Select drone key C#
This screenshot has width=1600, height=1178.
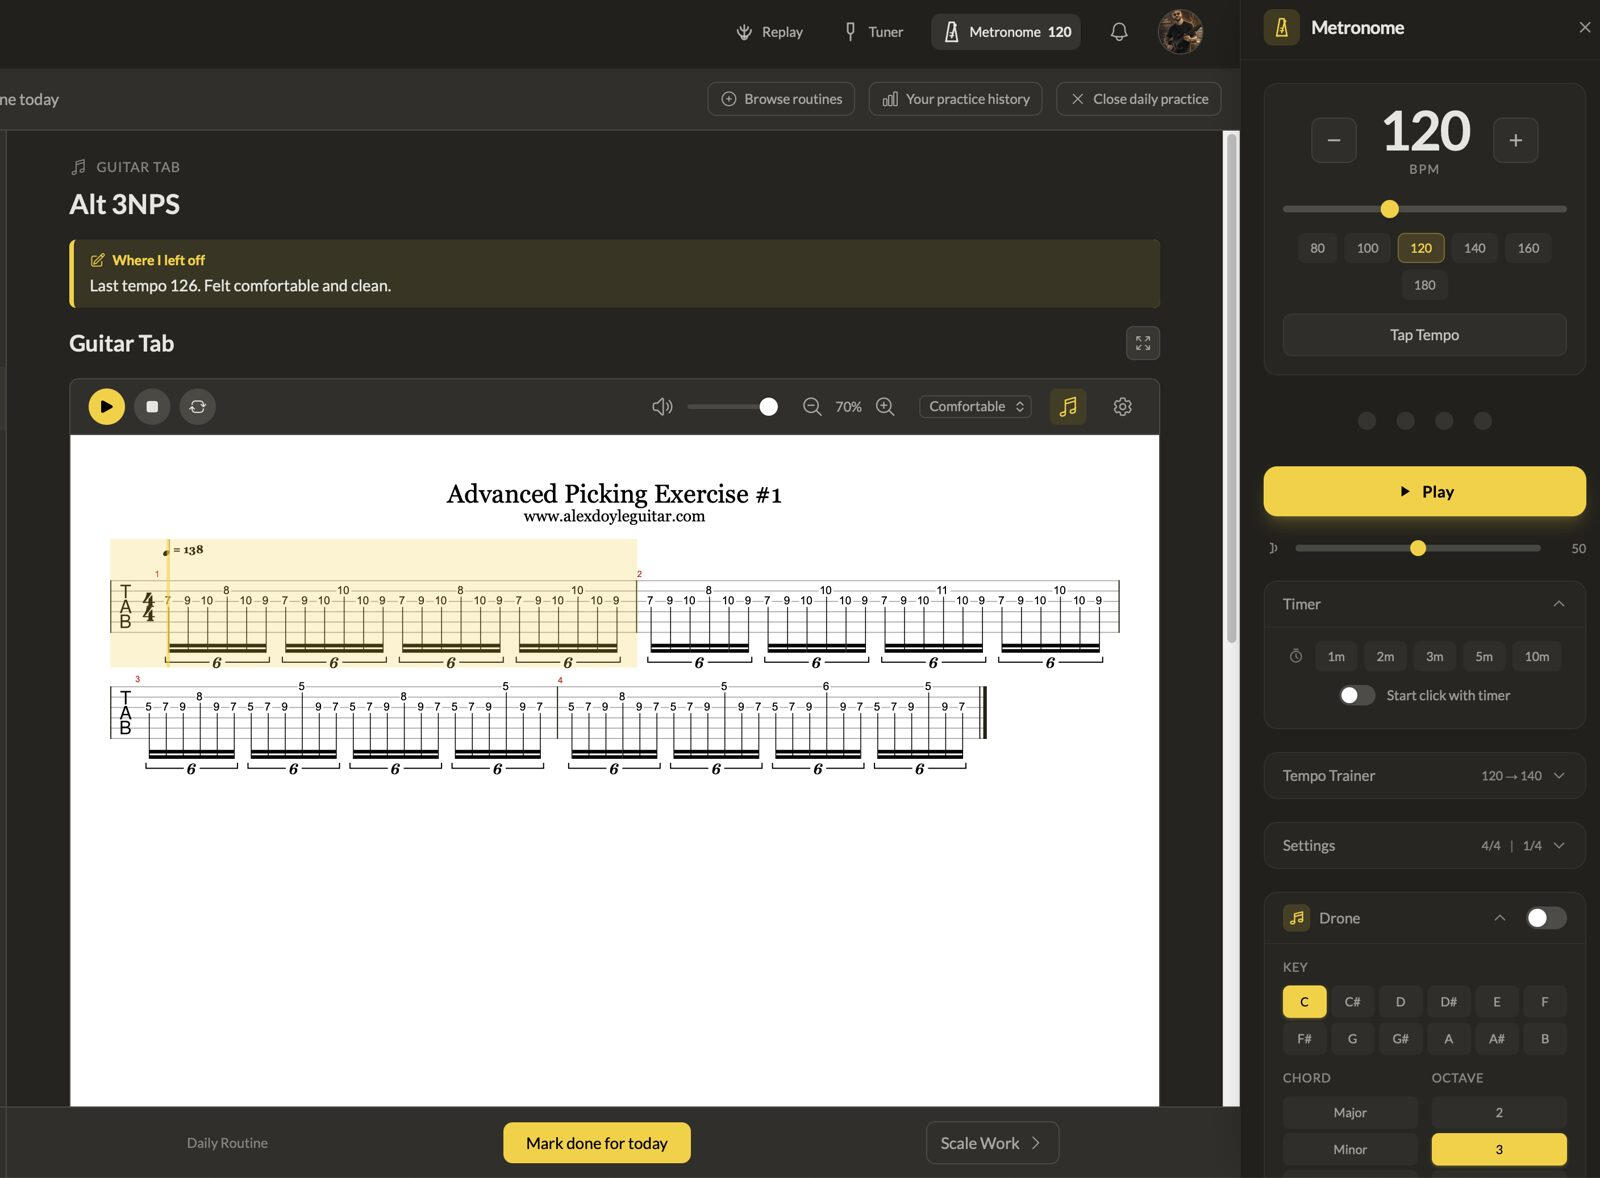point(1352,1002)
